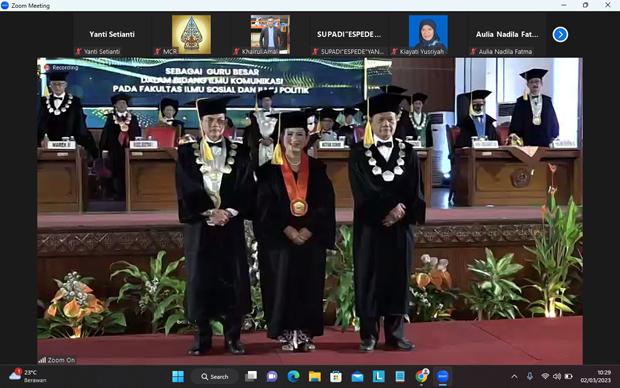Click muted mic icon beside Yanti Setianti name
This screenshot has width=620, height=388.
click(78, 51)
